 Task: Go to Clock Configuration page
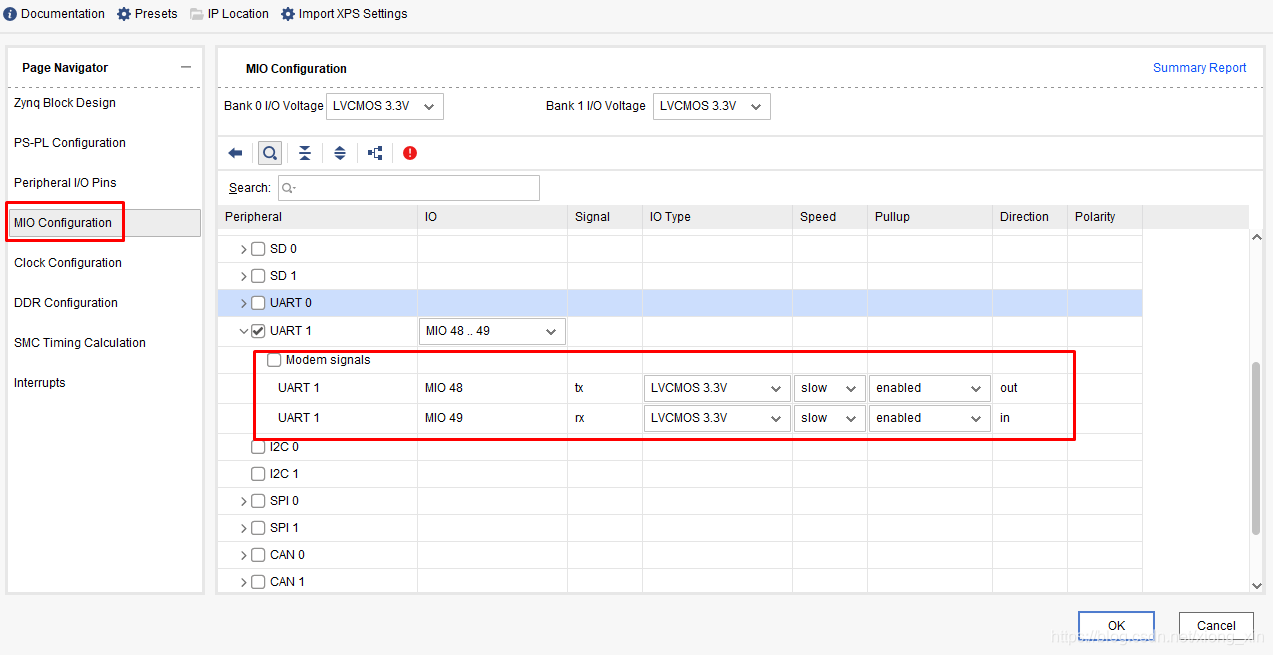68,263
